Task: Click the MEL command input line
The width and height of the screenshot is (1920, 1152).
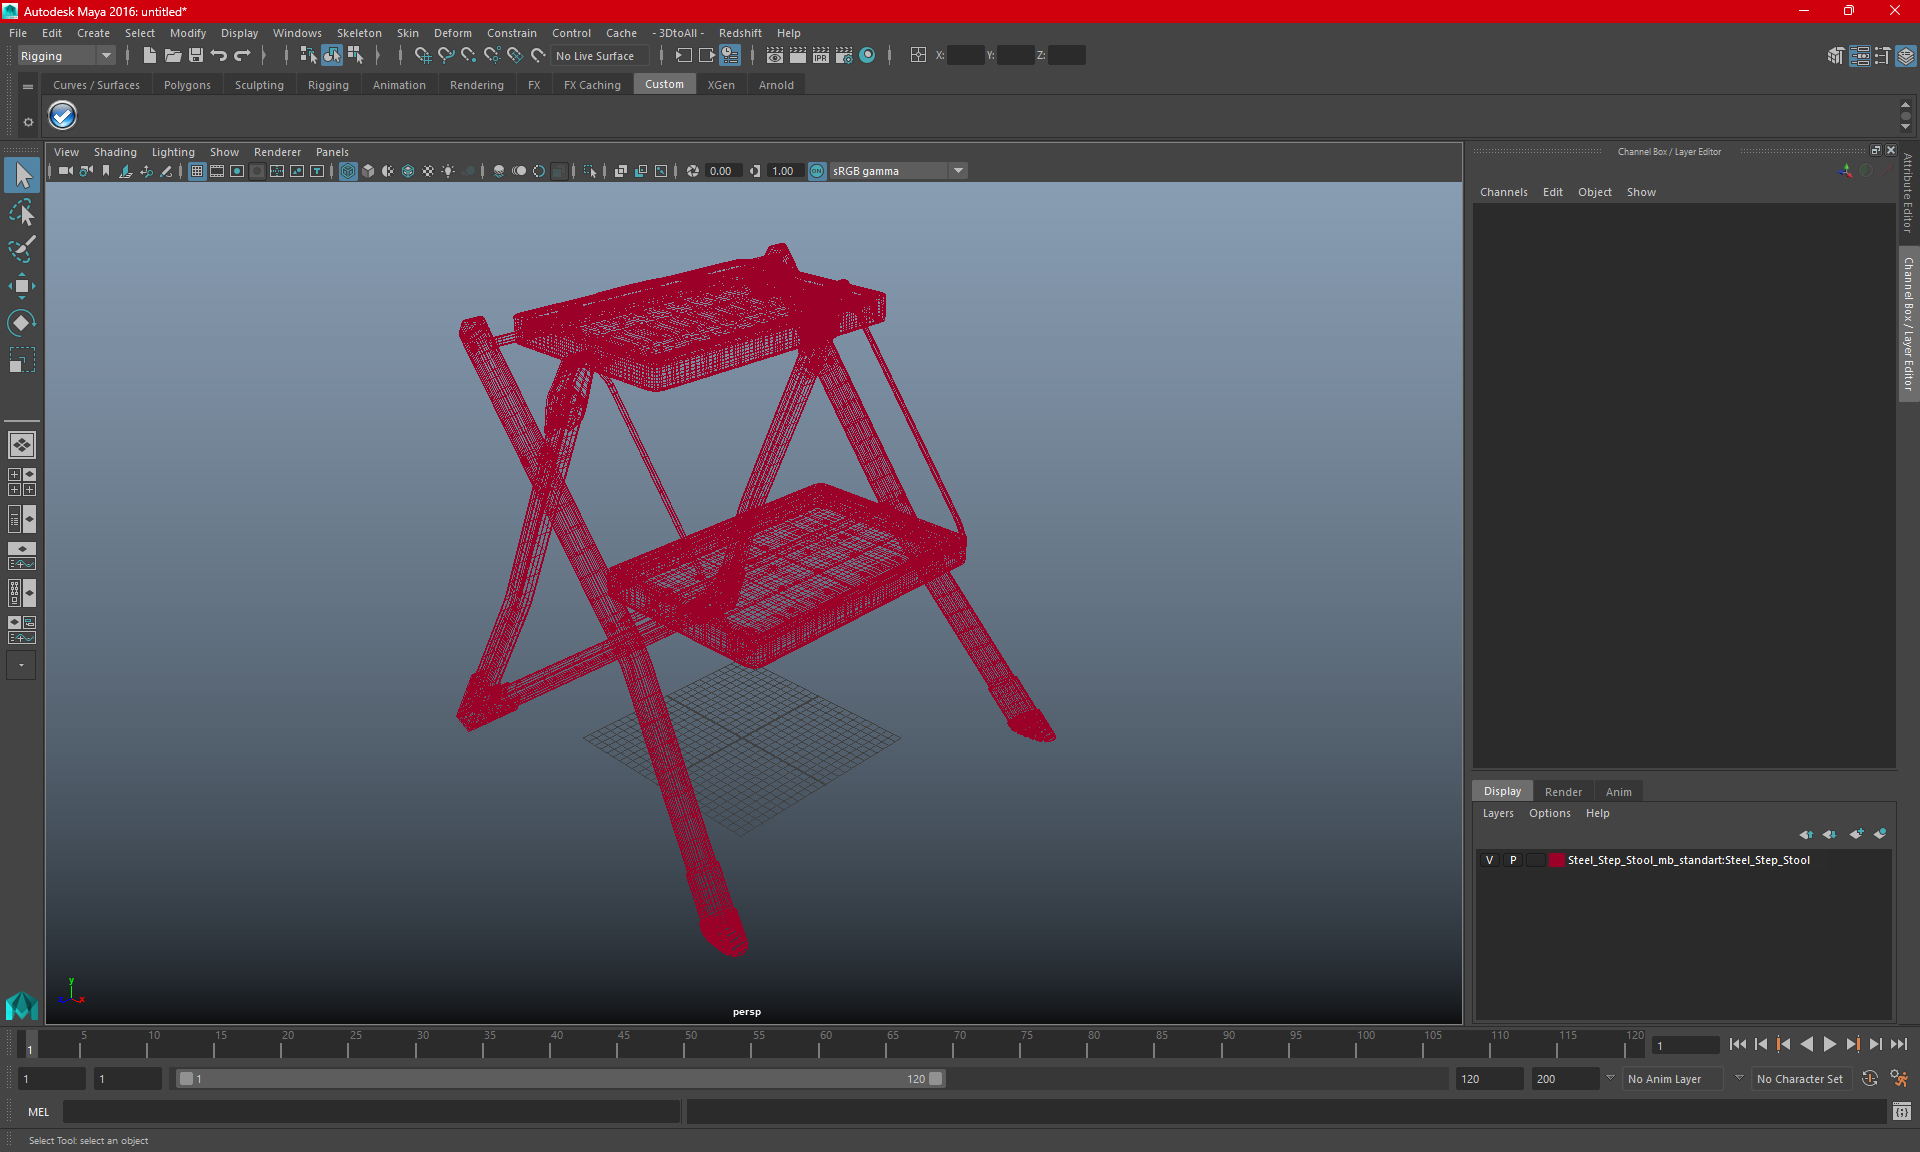Action: tap(371, 1111)
